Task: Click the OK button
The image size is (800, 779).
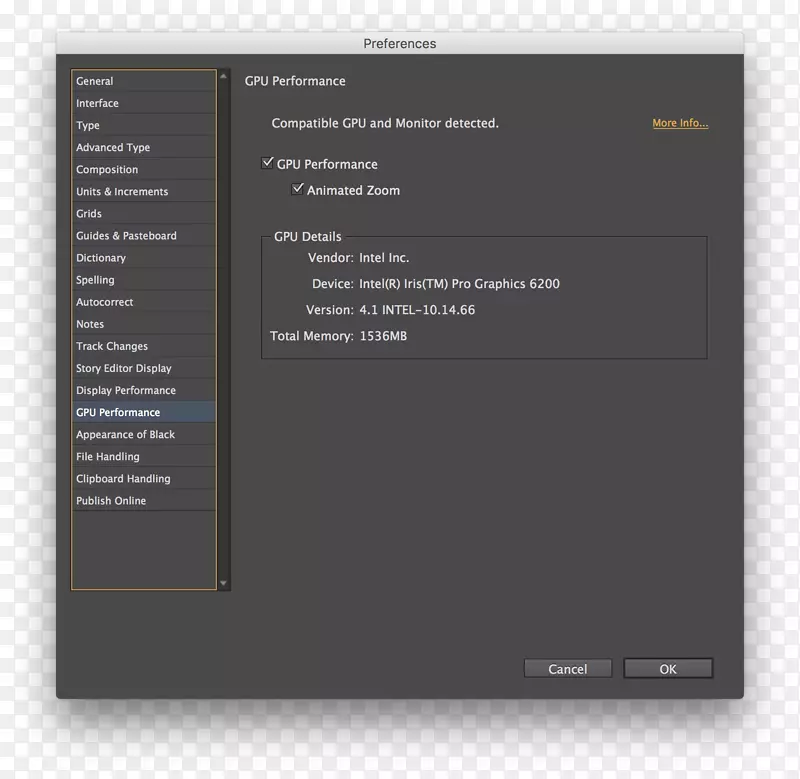Action: 667,668
